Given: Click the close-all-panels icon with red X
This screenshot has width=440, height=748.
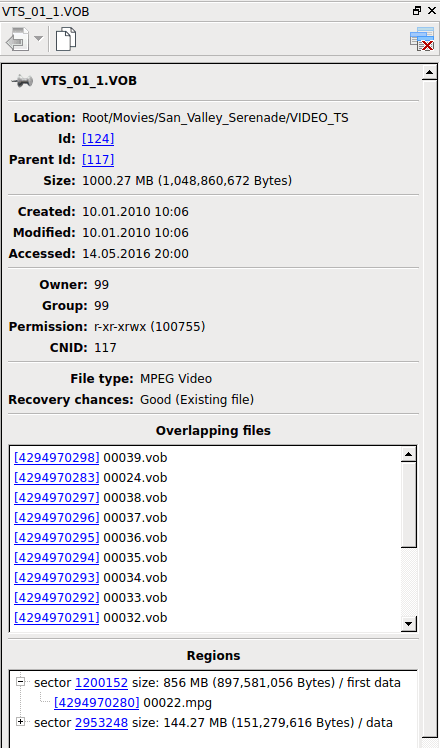Looking at the screenshot, I should tap(422, 39).
